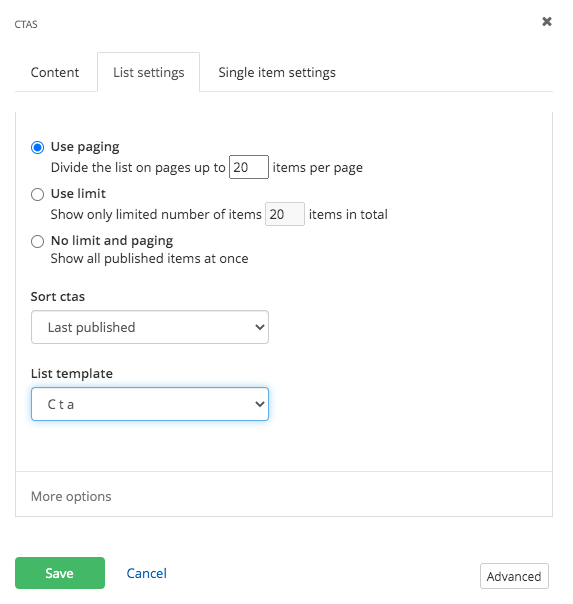Click the 'List template' label
Viewport: 573px width, 604px height.
(72, 374)
